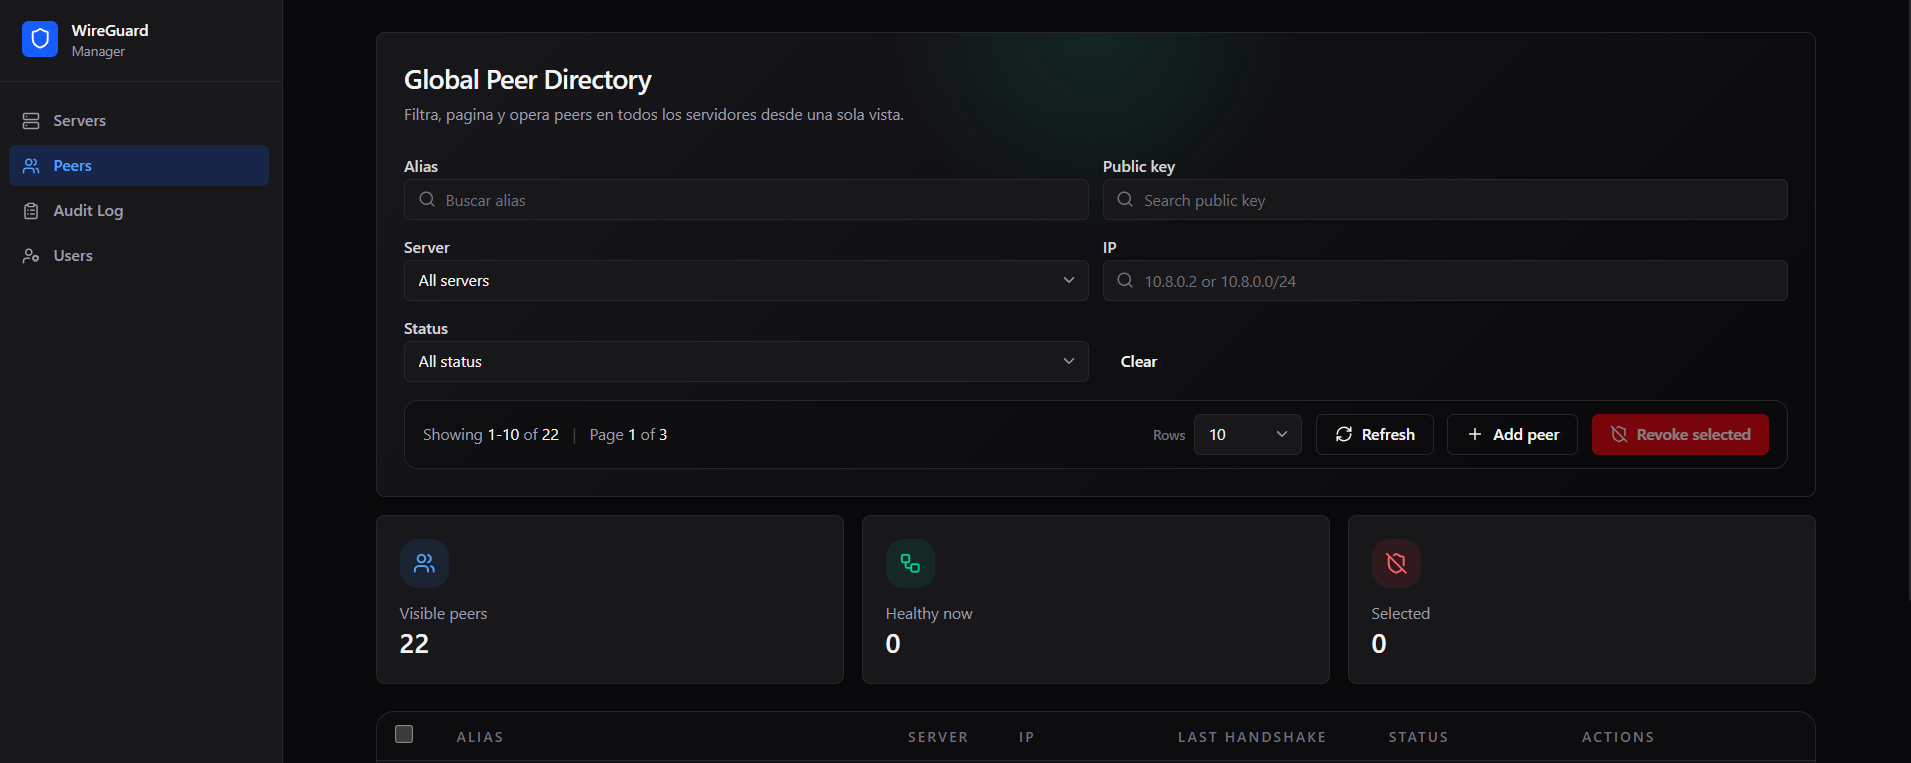1911x763 pixels.
Task: Open the Peers sidebar item
Action: point(139,166)
